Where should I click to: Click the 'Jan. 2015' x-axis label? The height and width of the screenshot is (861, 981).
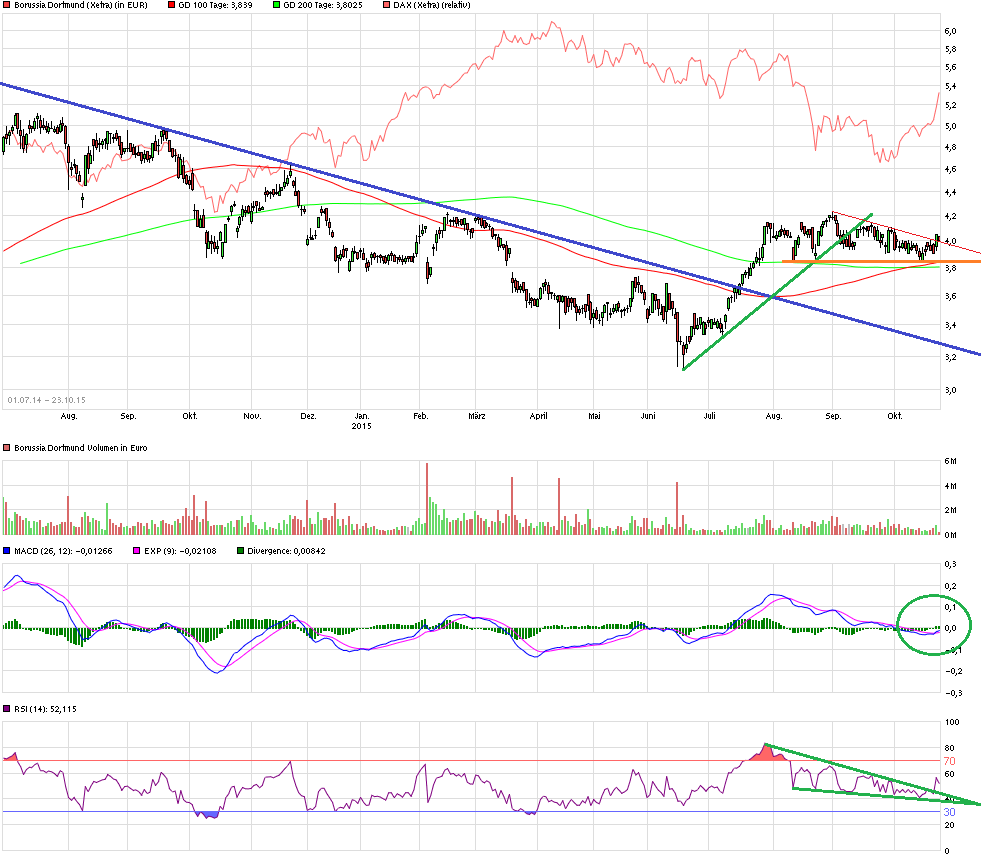362,420
